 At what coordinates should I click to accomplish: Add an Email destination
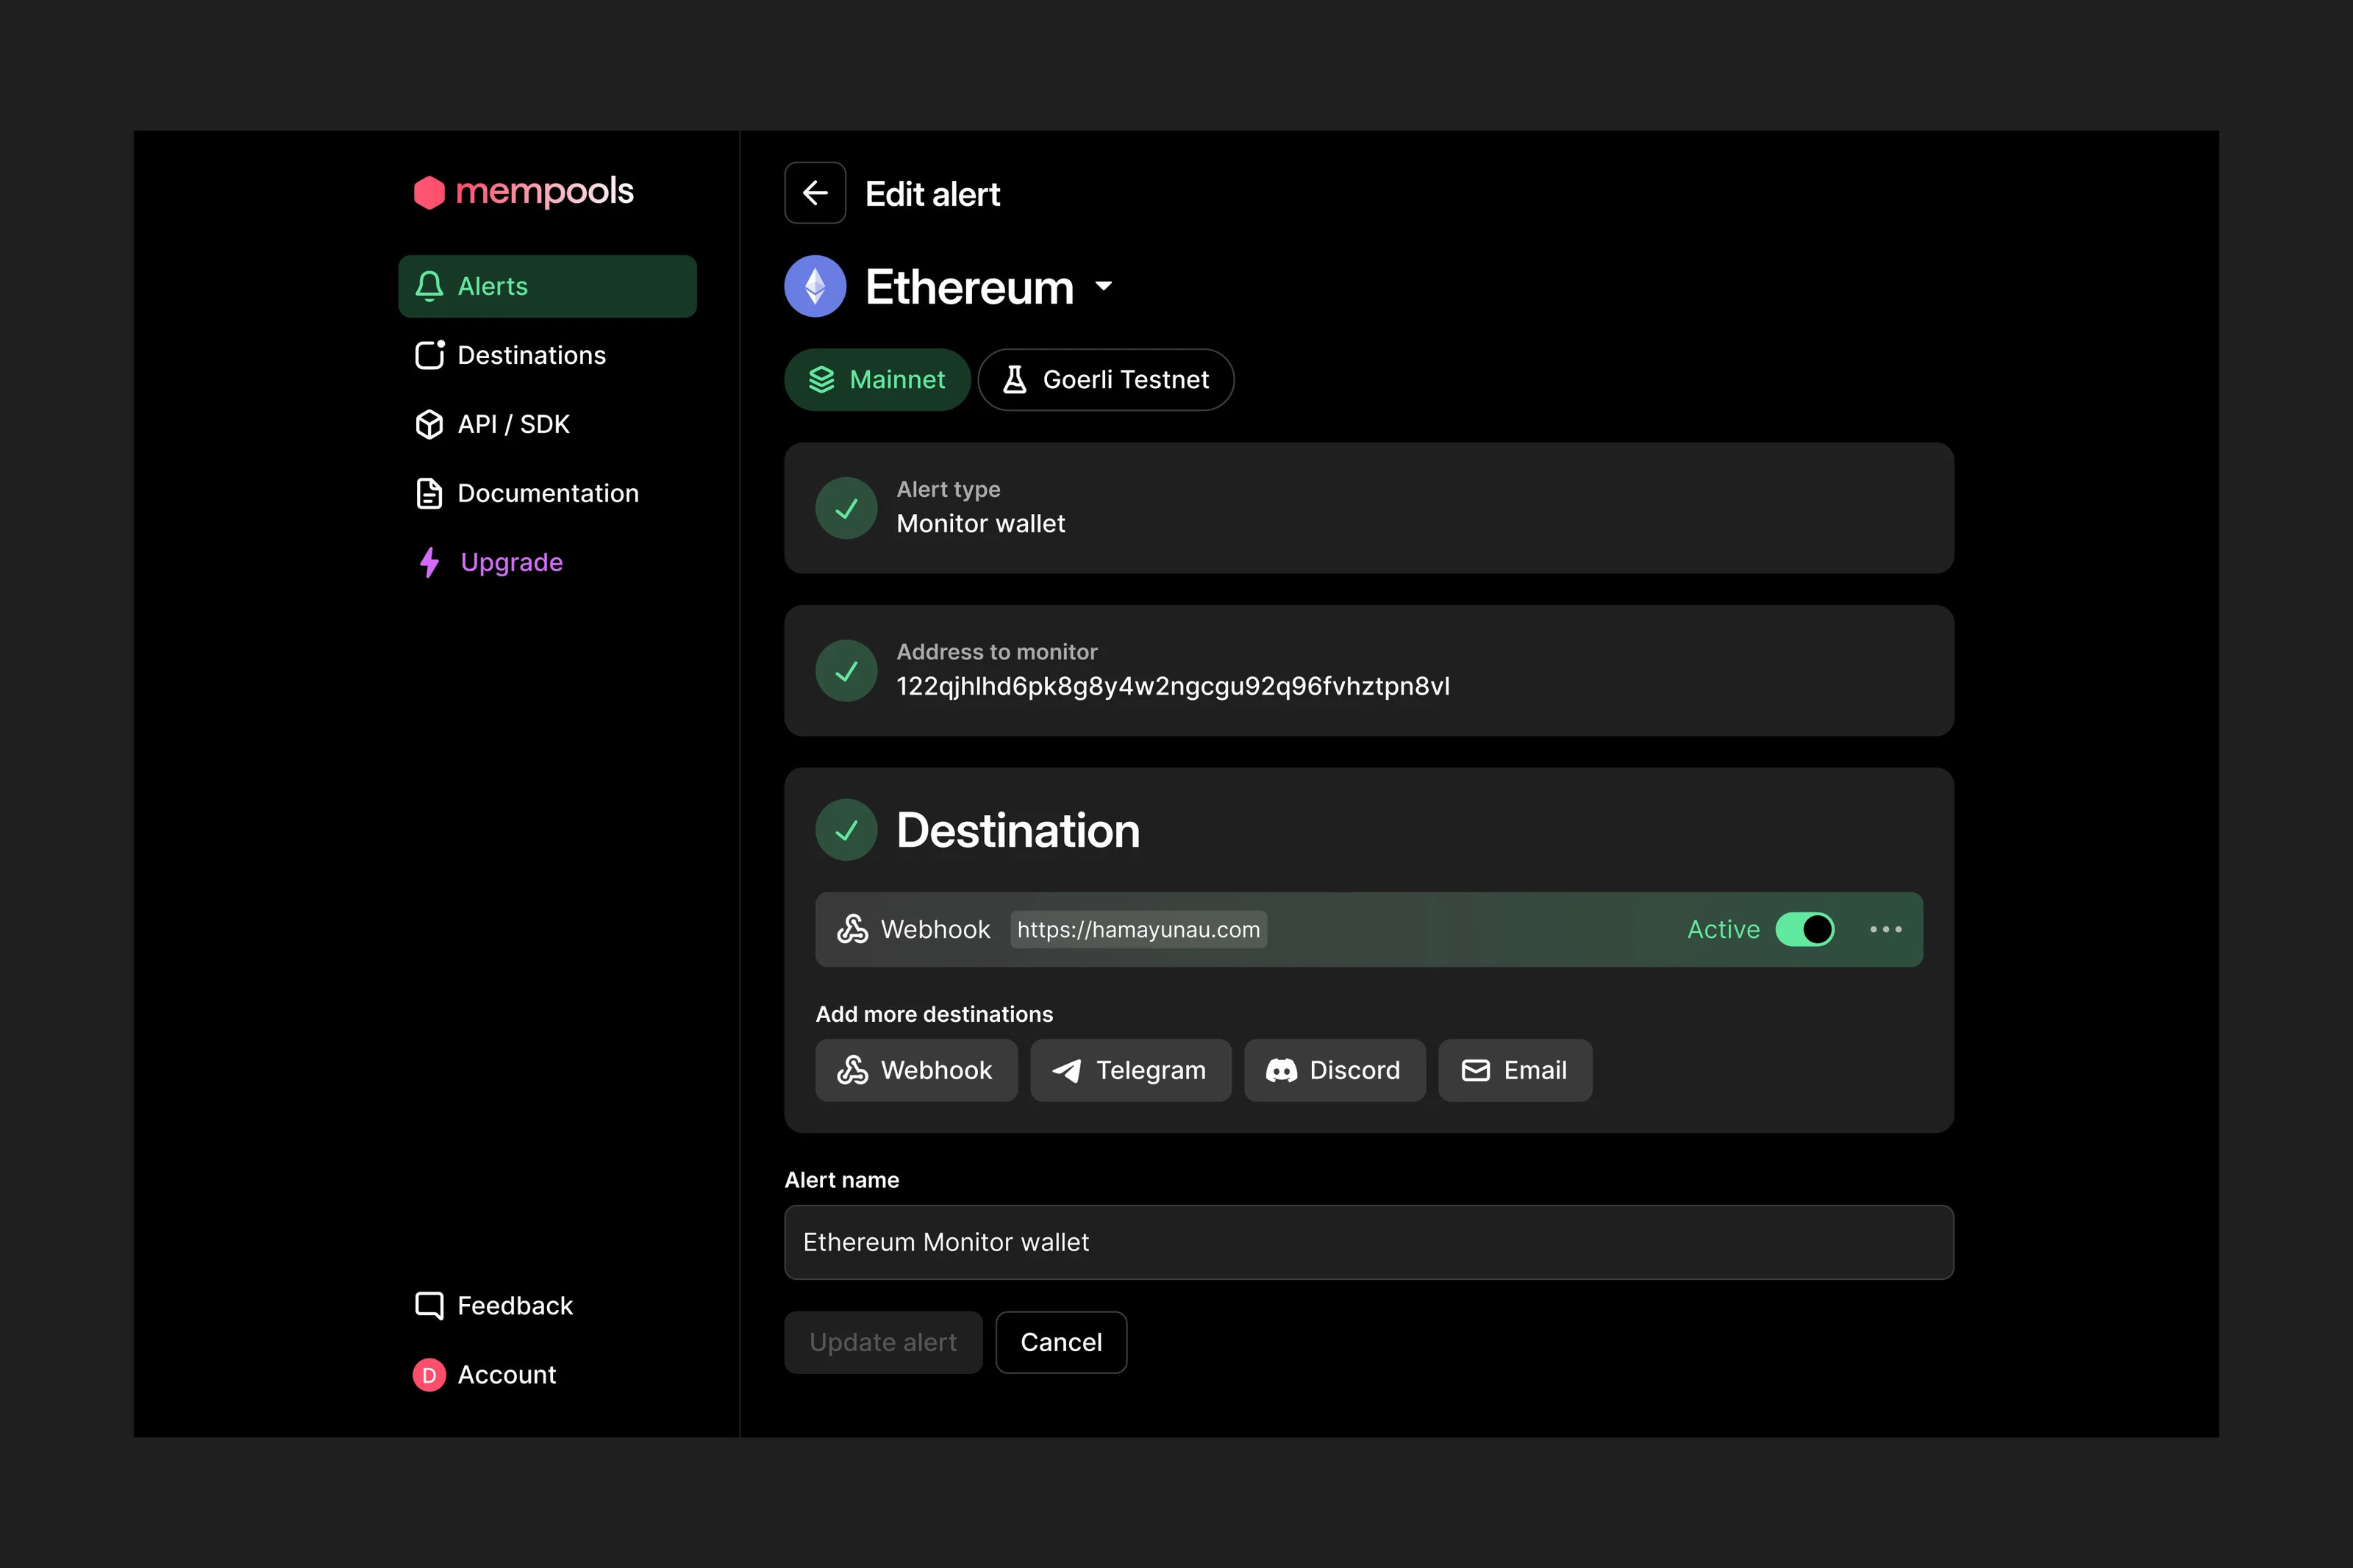tap(1515, 1071)
